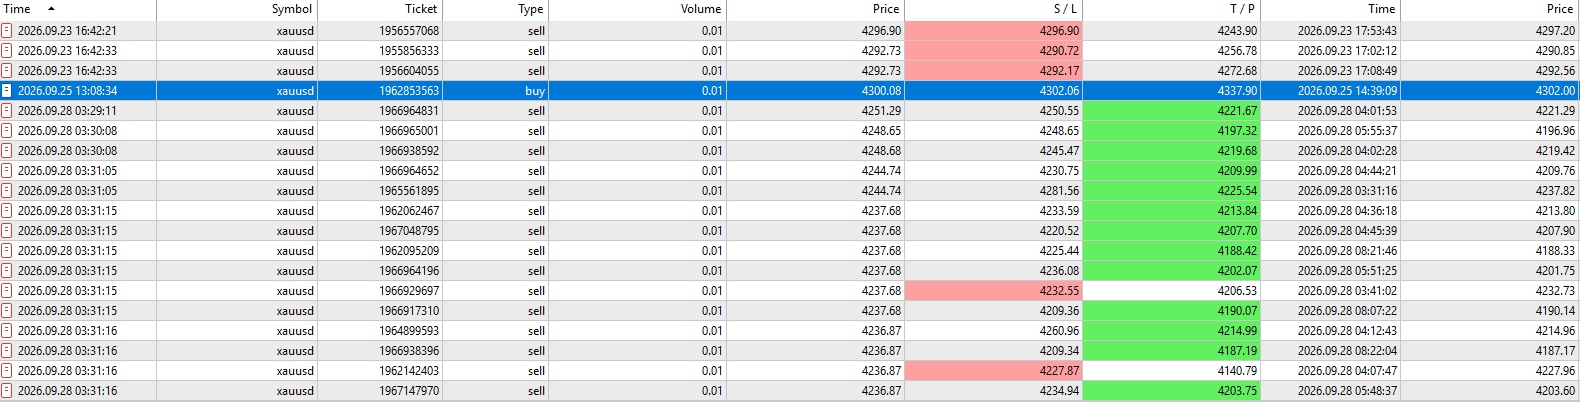Select the red S/L cell 4232.55
This screenshot has width=1580, height=402.
tap(993, 291)
